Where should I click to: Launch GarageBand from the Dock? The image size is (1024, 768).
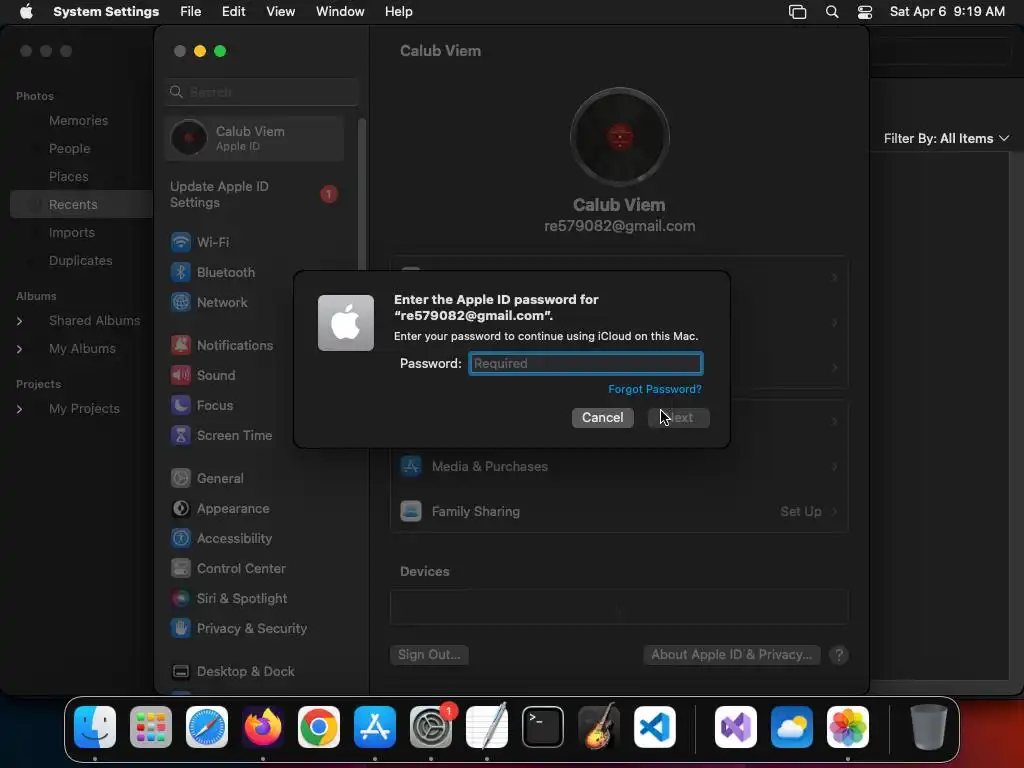coord(599,727)
